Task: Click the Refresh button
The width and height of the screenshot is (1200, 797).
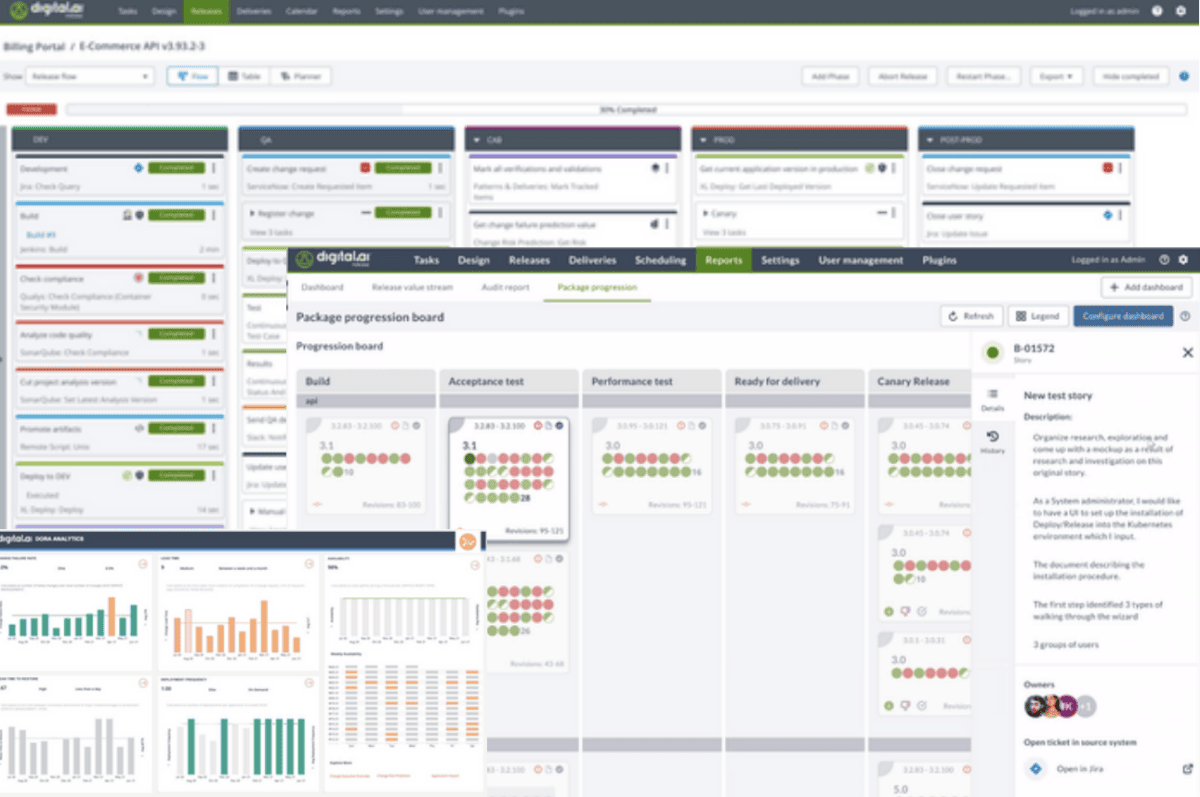Action: click(x=971, y=316)
